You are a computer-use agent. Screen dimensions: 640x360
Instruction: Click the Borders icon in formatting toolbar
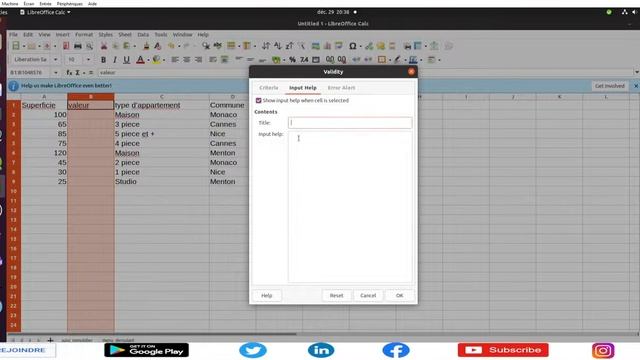pos(382,60)
